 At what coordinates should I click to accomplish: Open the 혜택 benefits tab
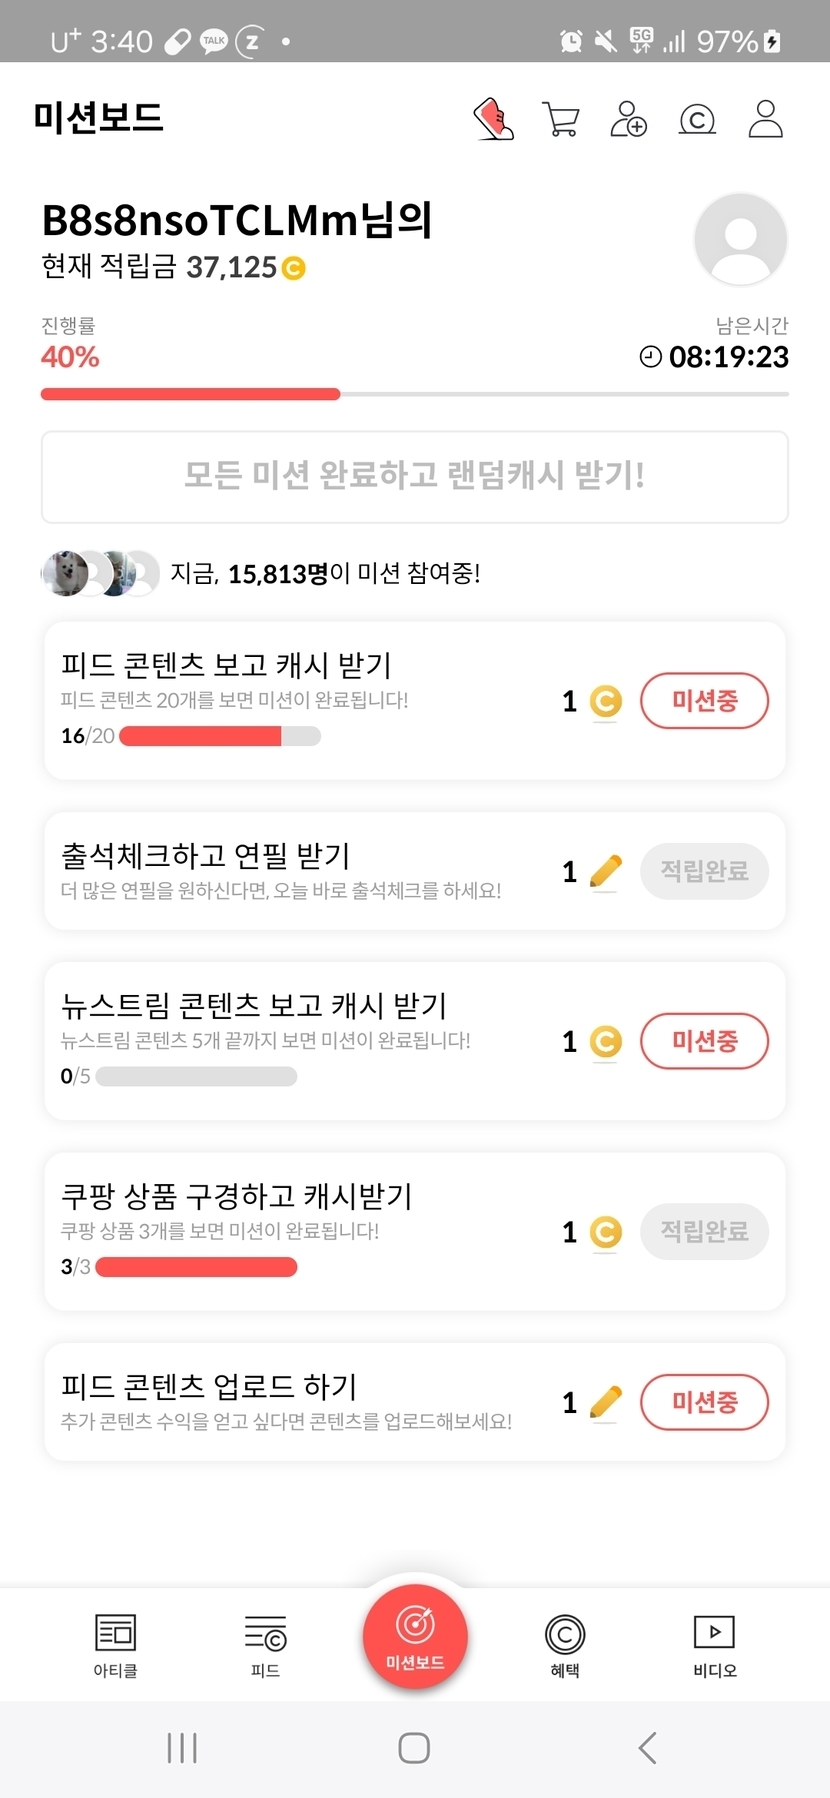(x=565, y=1645)
